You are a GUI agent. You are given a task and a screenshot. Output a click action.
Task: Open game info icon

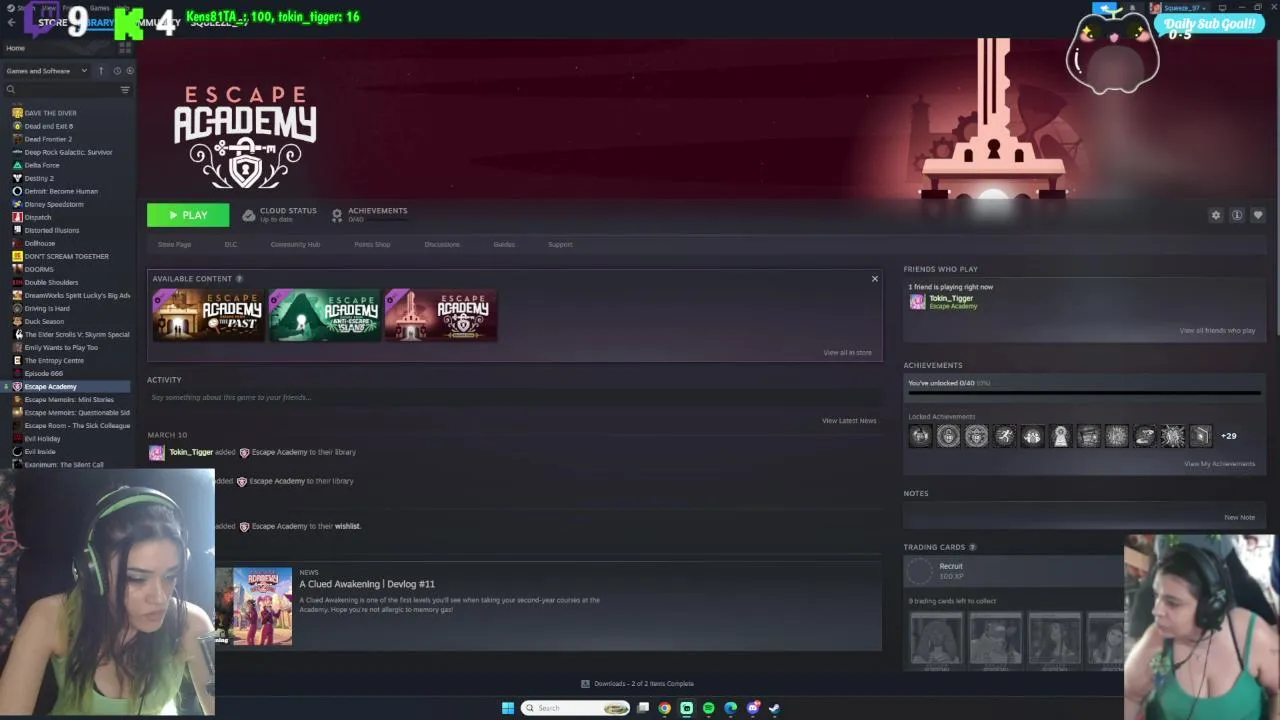coord(1237,215)
